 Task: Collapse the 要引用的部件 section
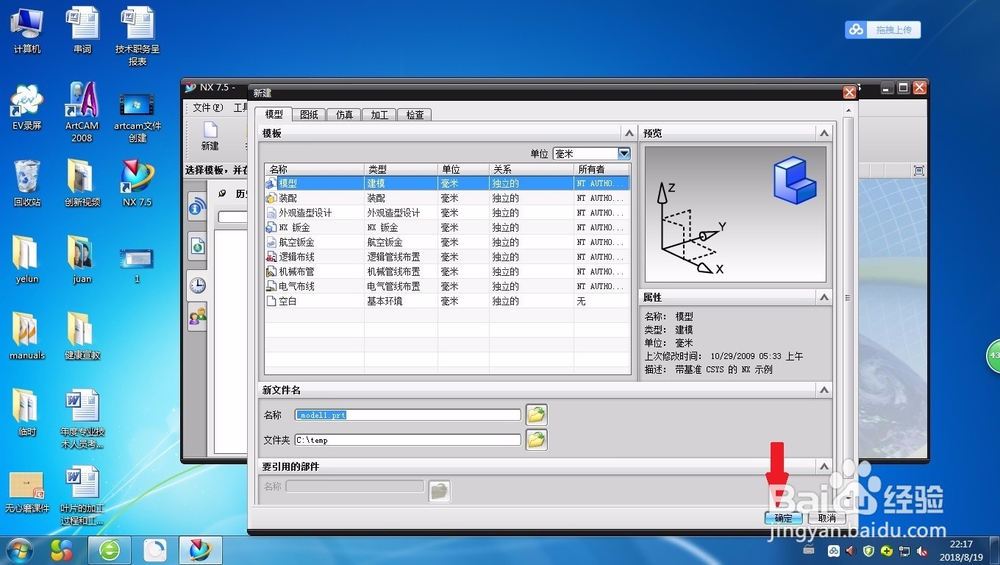click(824, 466)
